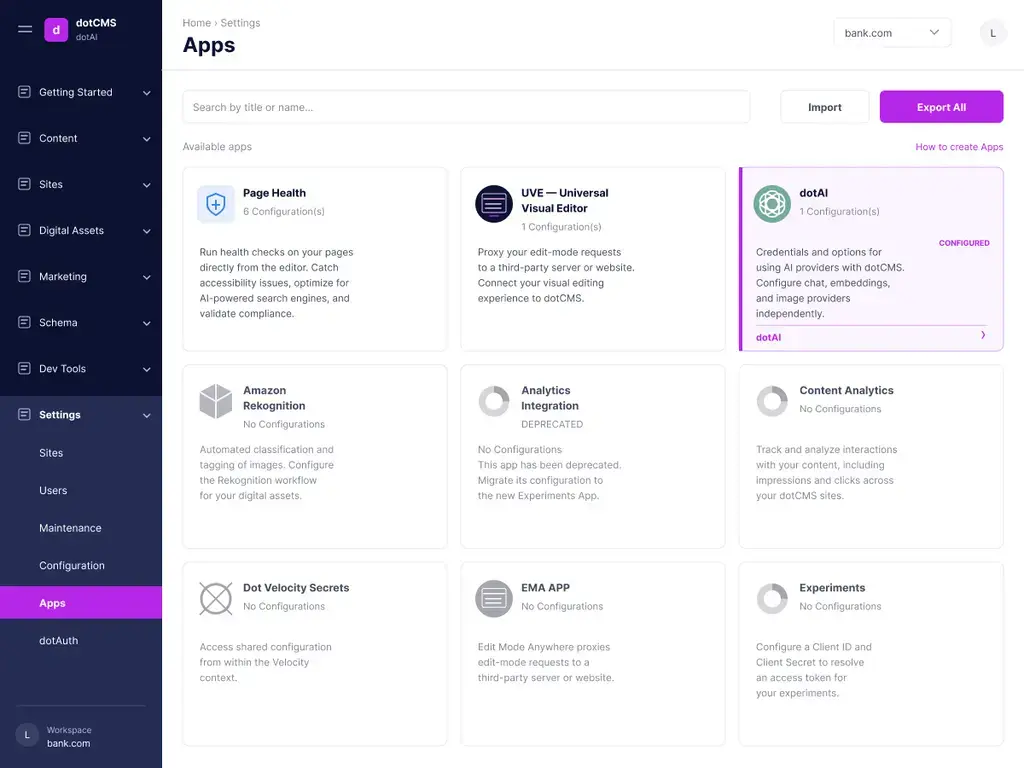
Task: Click the Export All button
Action: pos(941,107)
